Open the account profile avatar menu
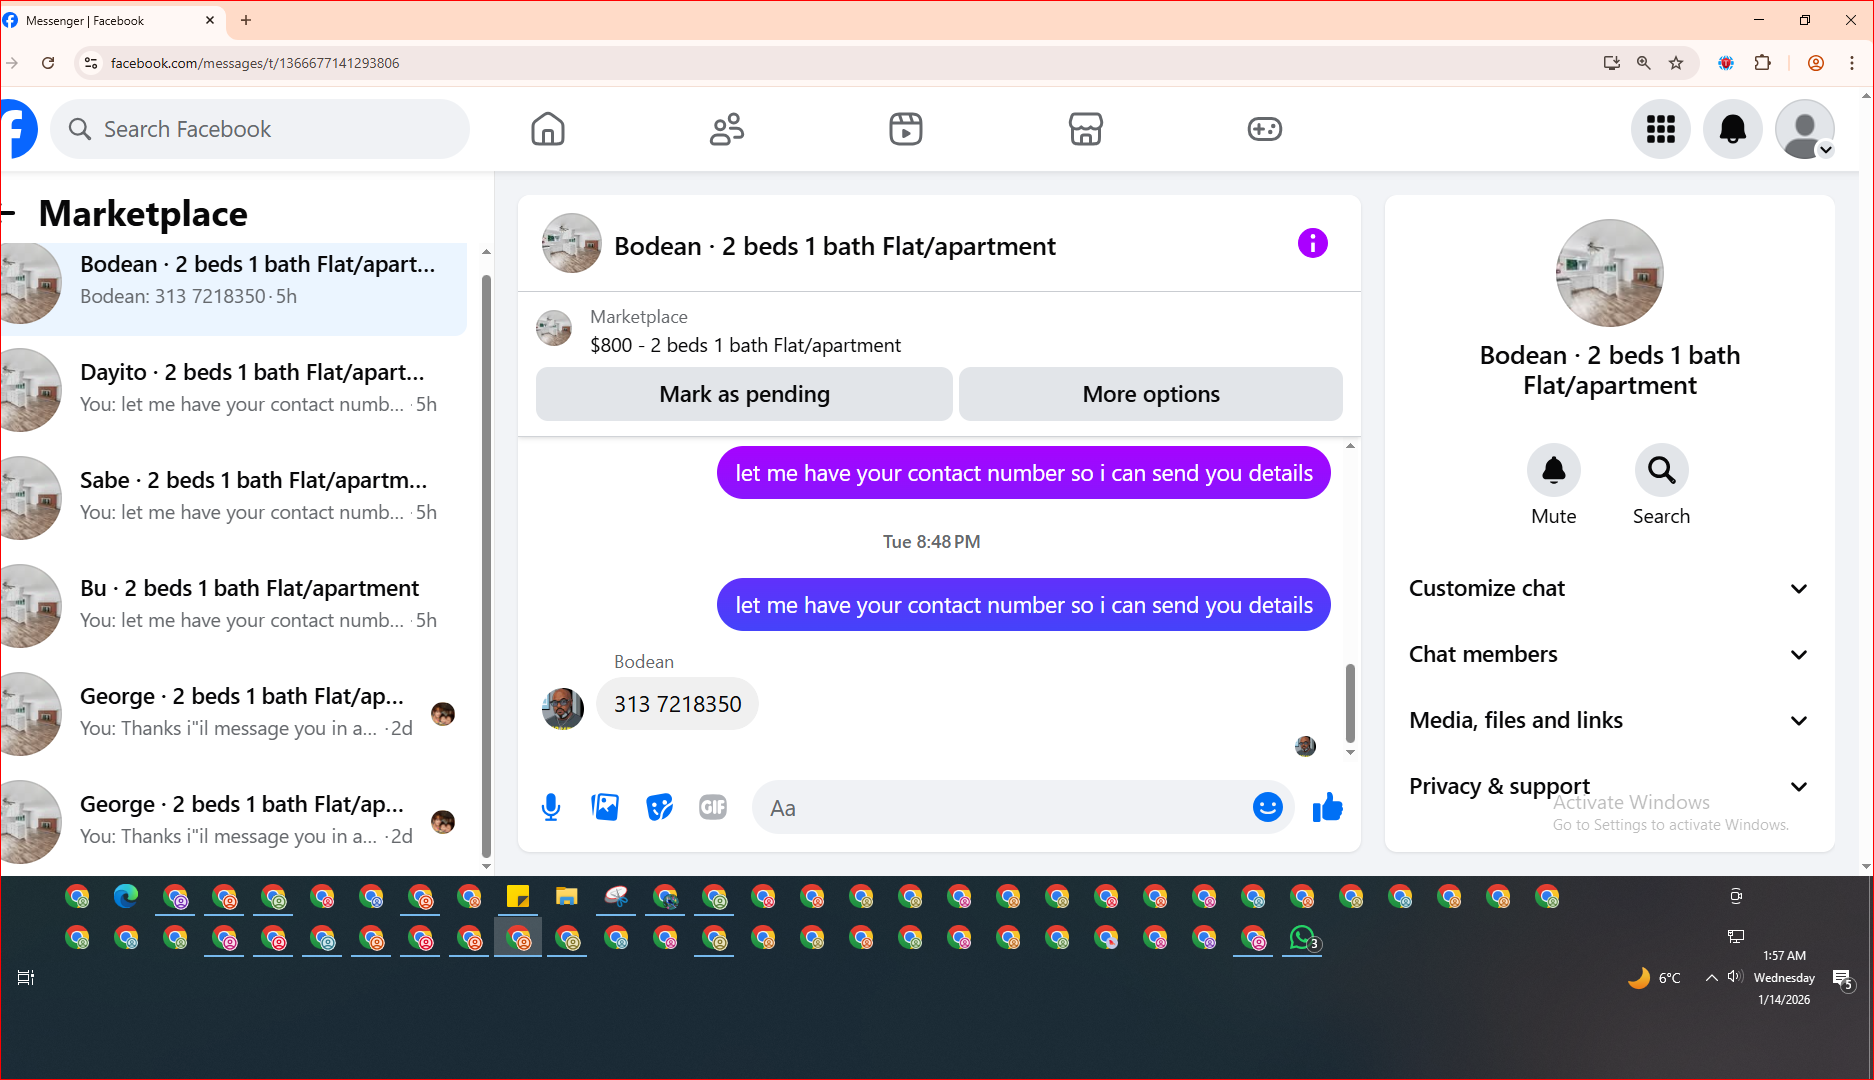 pos(1805,129)
